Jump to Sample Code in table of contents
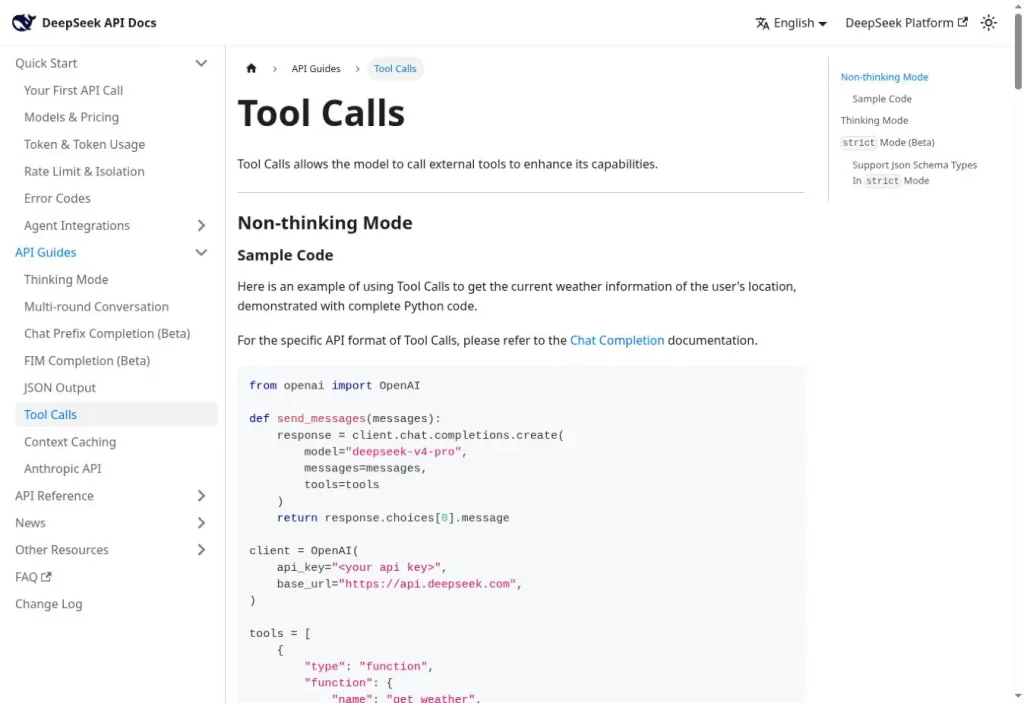The height and width of the screenshot is (703, 1024). (x=882, y=99)
